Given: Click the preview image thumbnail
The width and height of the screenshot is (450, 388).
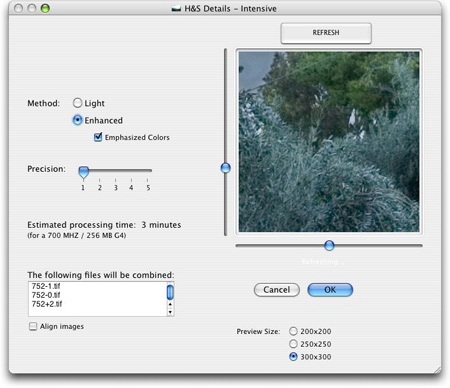Looking at the screenshot, I should 329,142.
